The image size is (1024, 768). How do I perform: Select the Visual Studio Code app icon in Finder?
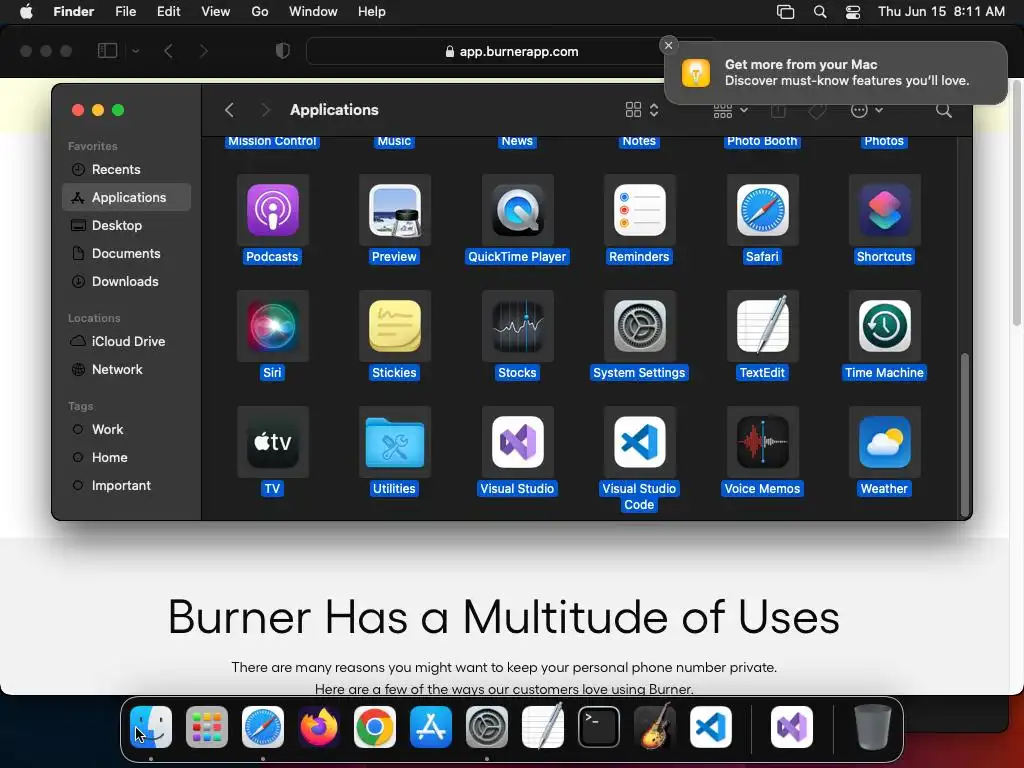click(639, 442)
